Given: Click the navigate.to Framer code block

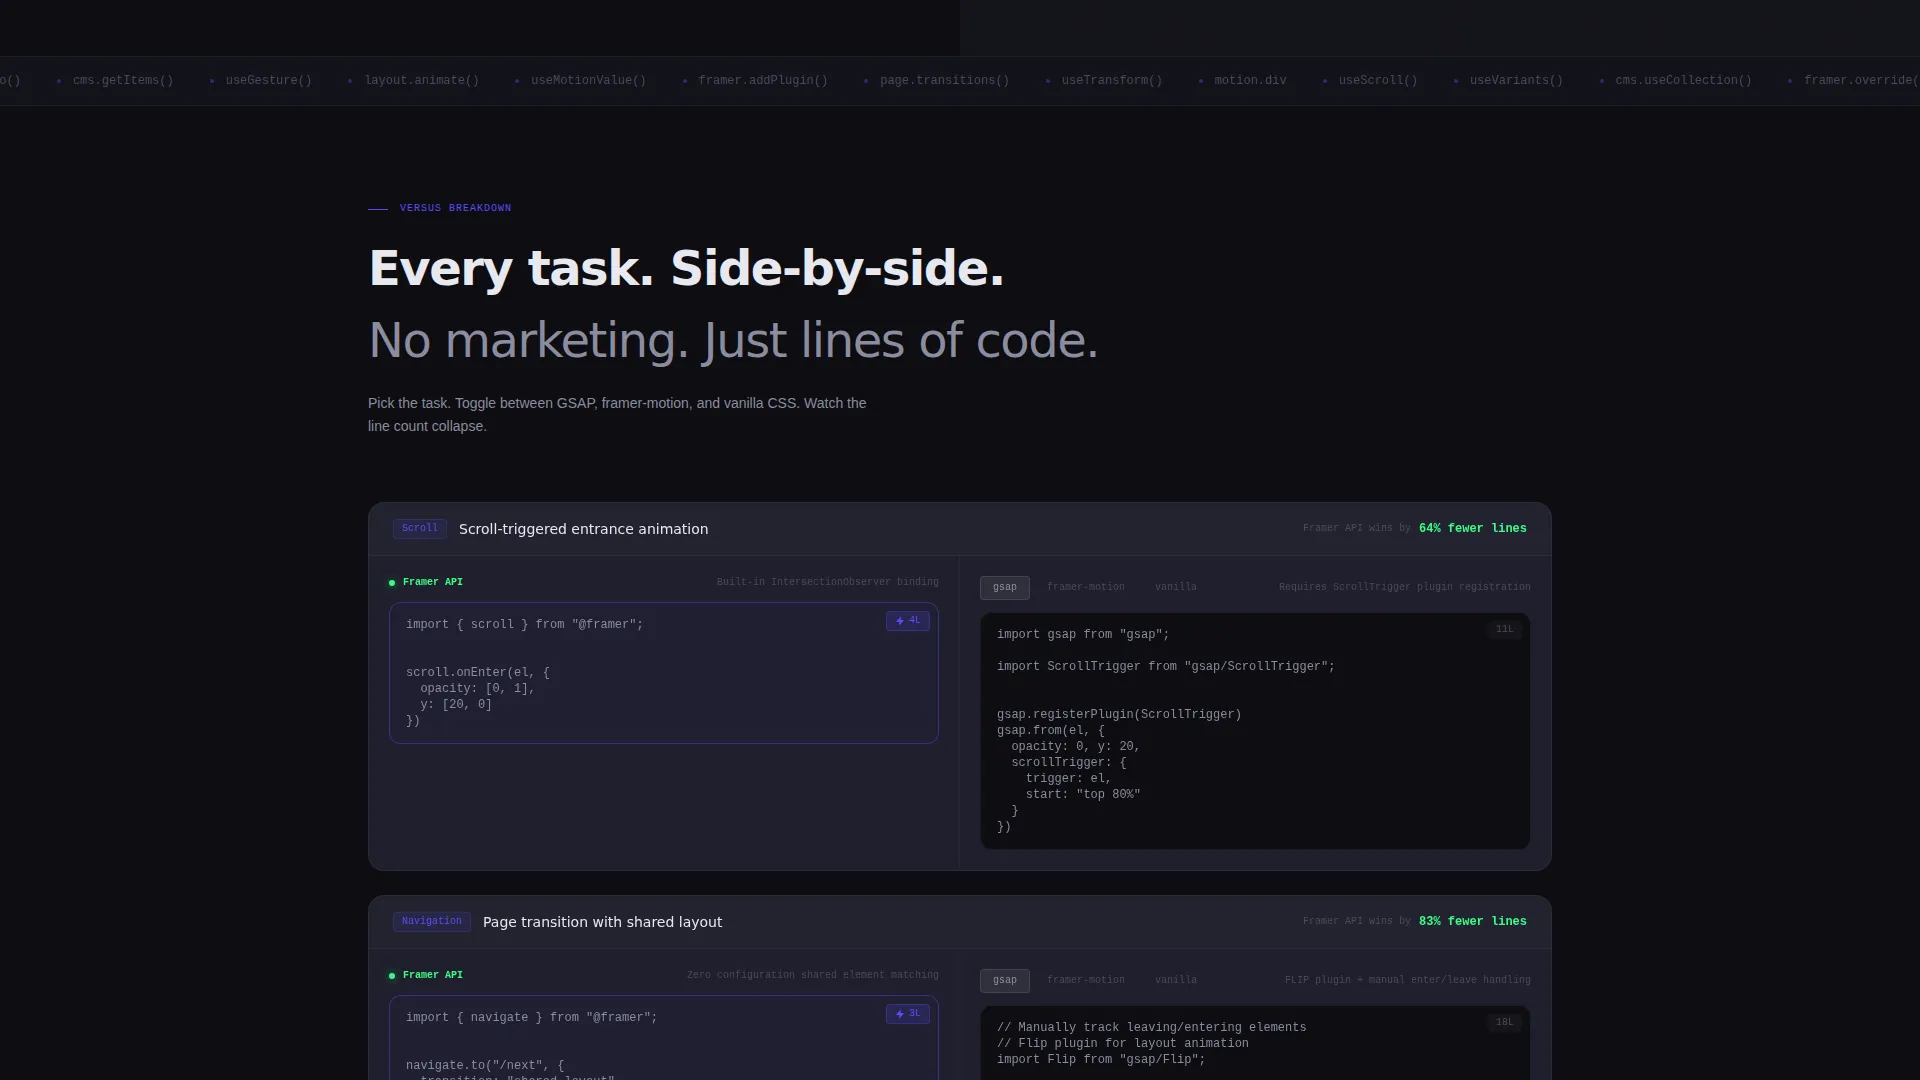Looking at the screenshot, I should point(663,1038).
